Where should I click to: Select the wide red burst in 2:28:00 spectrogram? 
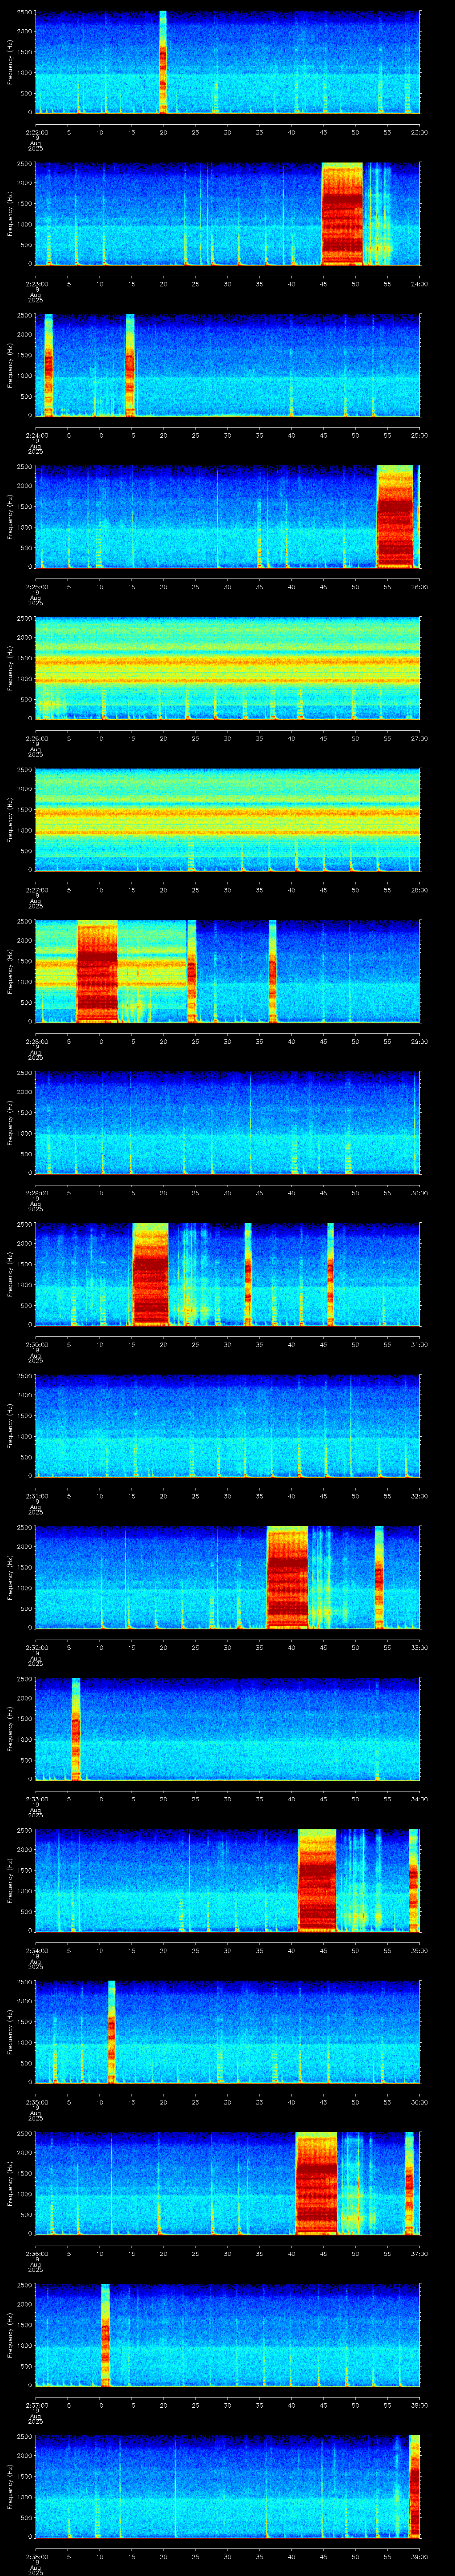(x=97, y=971)
